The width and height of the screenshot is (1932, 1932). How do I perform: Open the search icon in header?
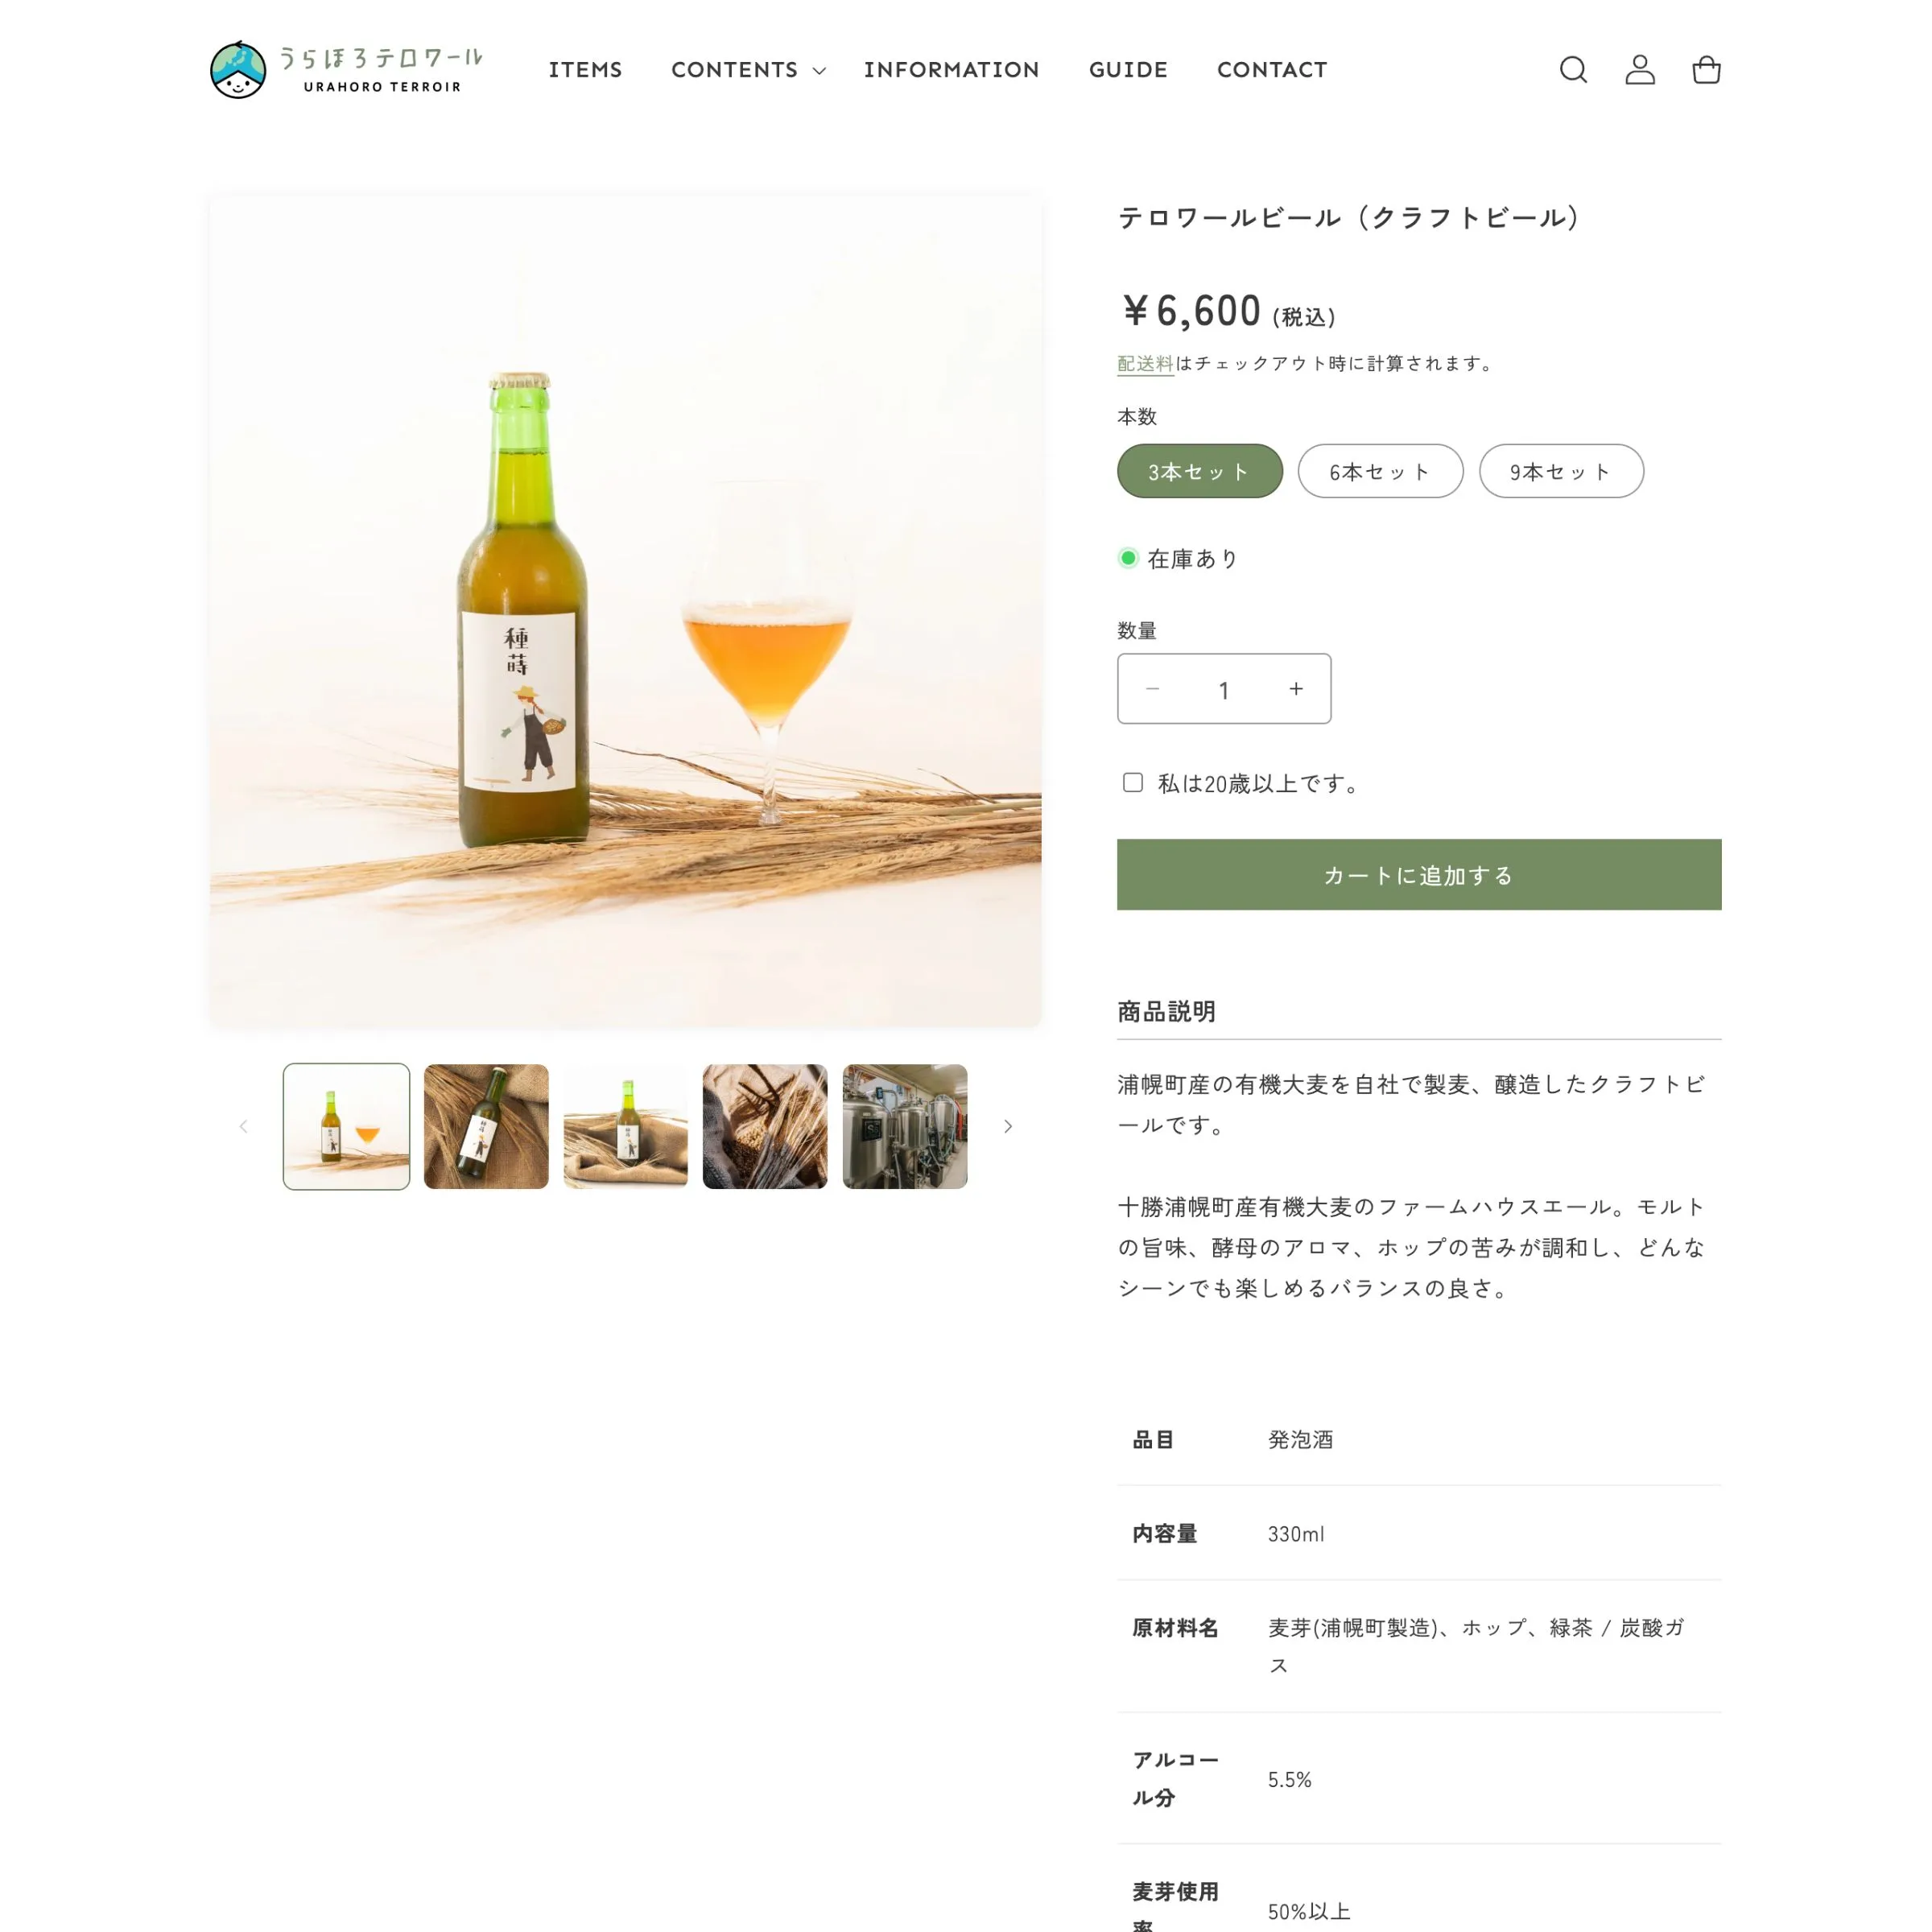[x=1573, y=70]
